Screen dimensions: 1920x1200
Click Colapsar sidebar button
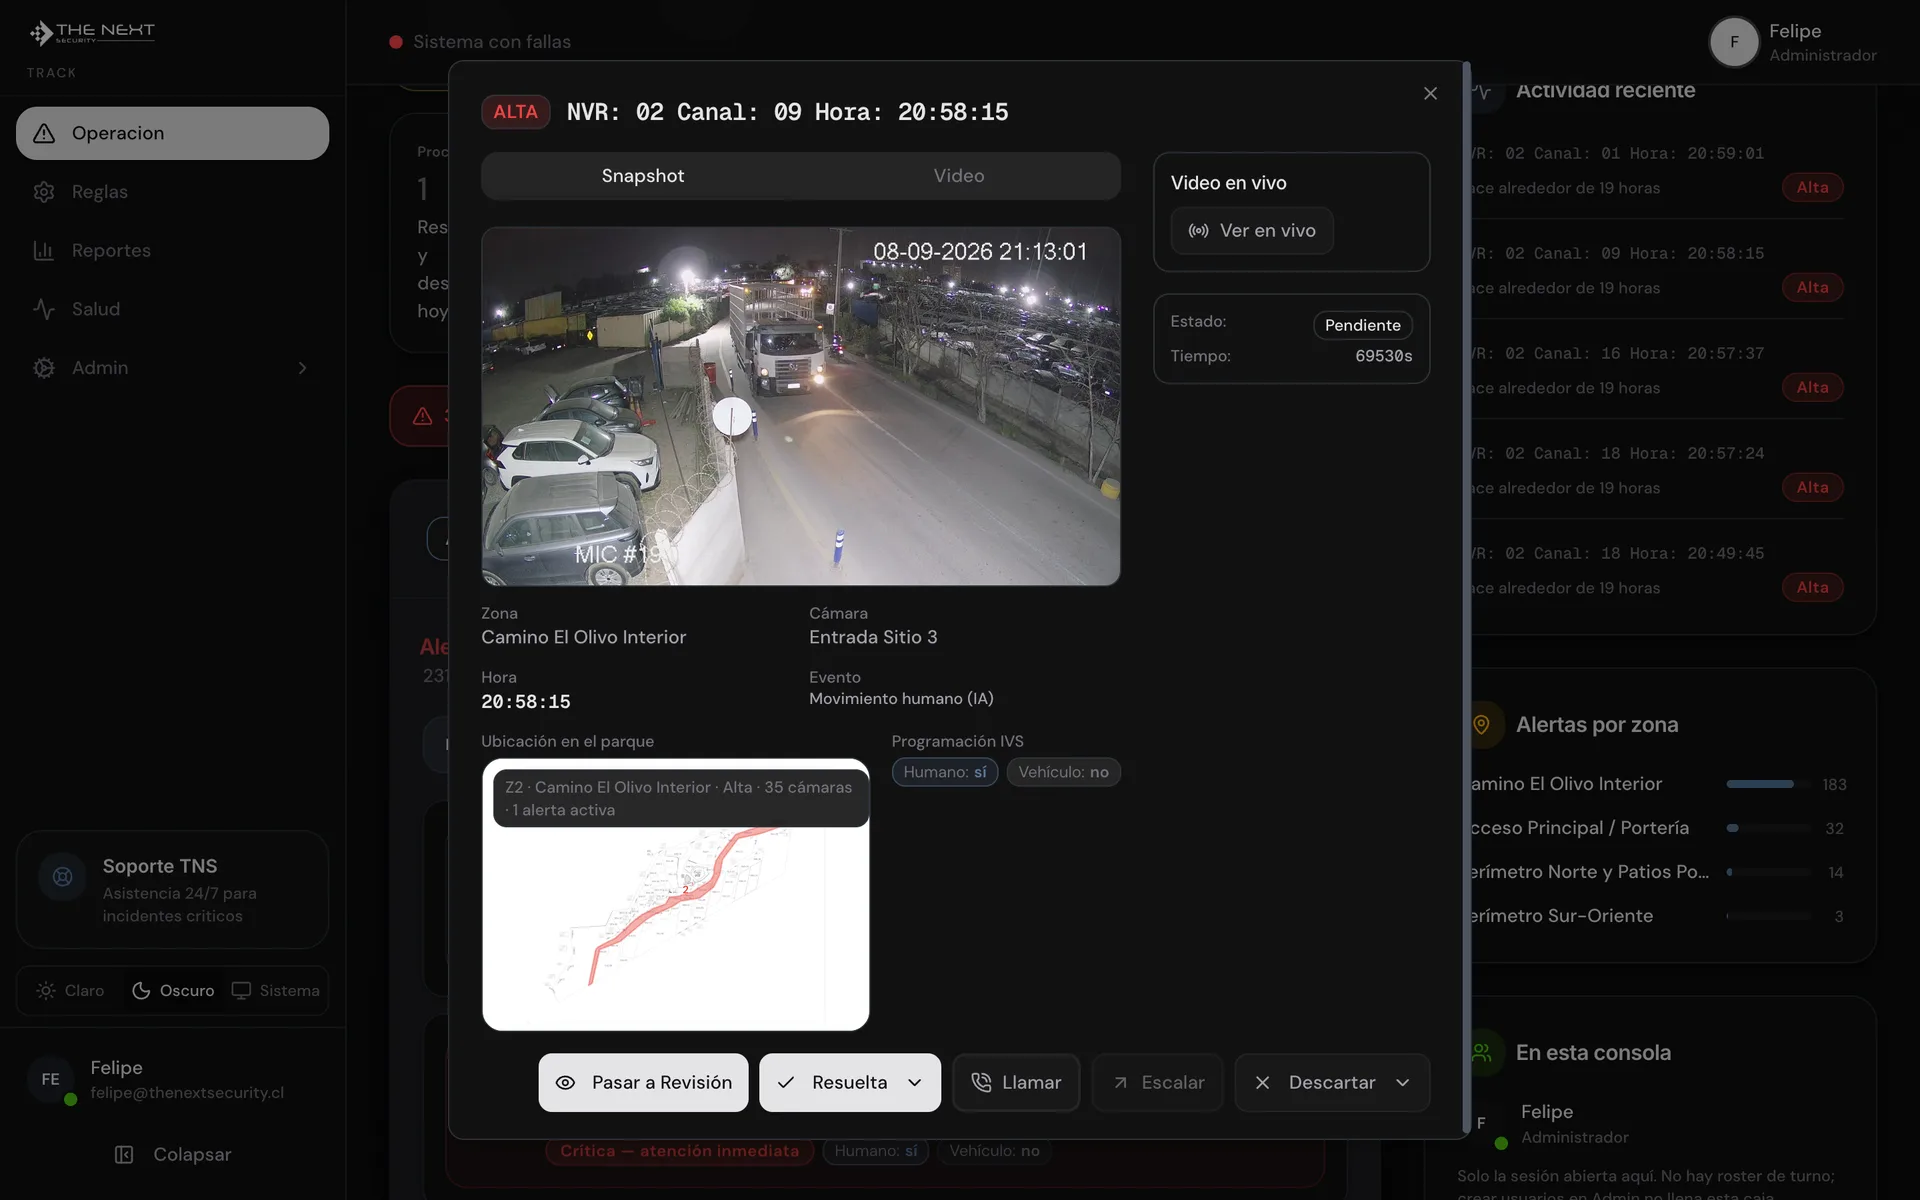click(x=172, y=1155)
